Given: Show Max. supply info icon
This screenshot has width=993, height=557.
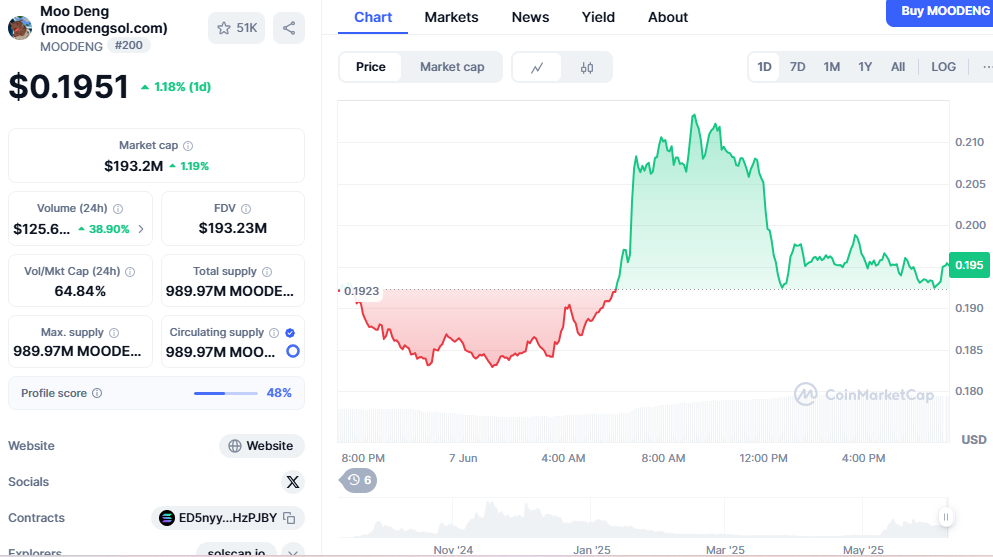Looking at the screenshot, I should 114,333.
